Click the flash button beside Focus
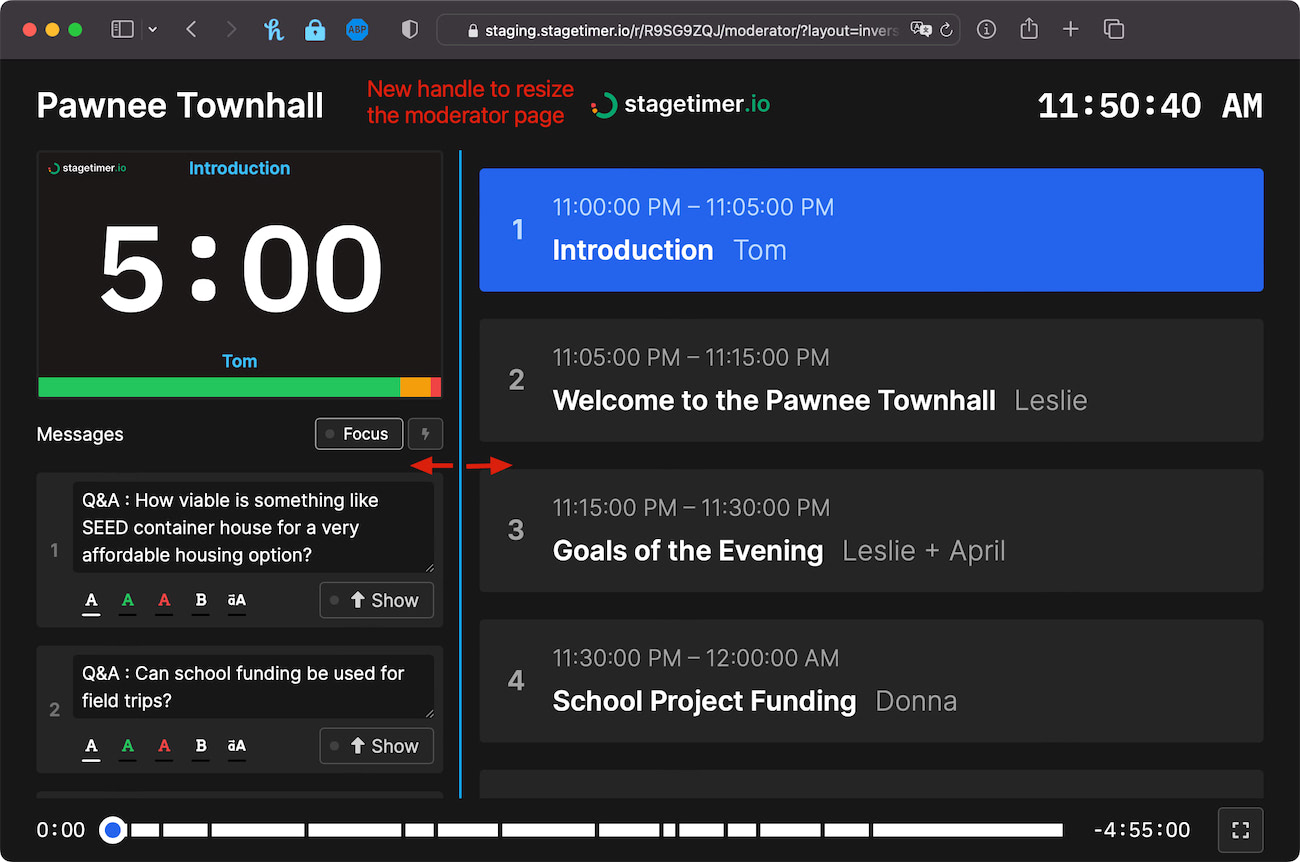Viewport: 1300px width, 862px height. click(x=425, y=434)
